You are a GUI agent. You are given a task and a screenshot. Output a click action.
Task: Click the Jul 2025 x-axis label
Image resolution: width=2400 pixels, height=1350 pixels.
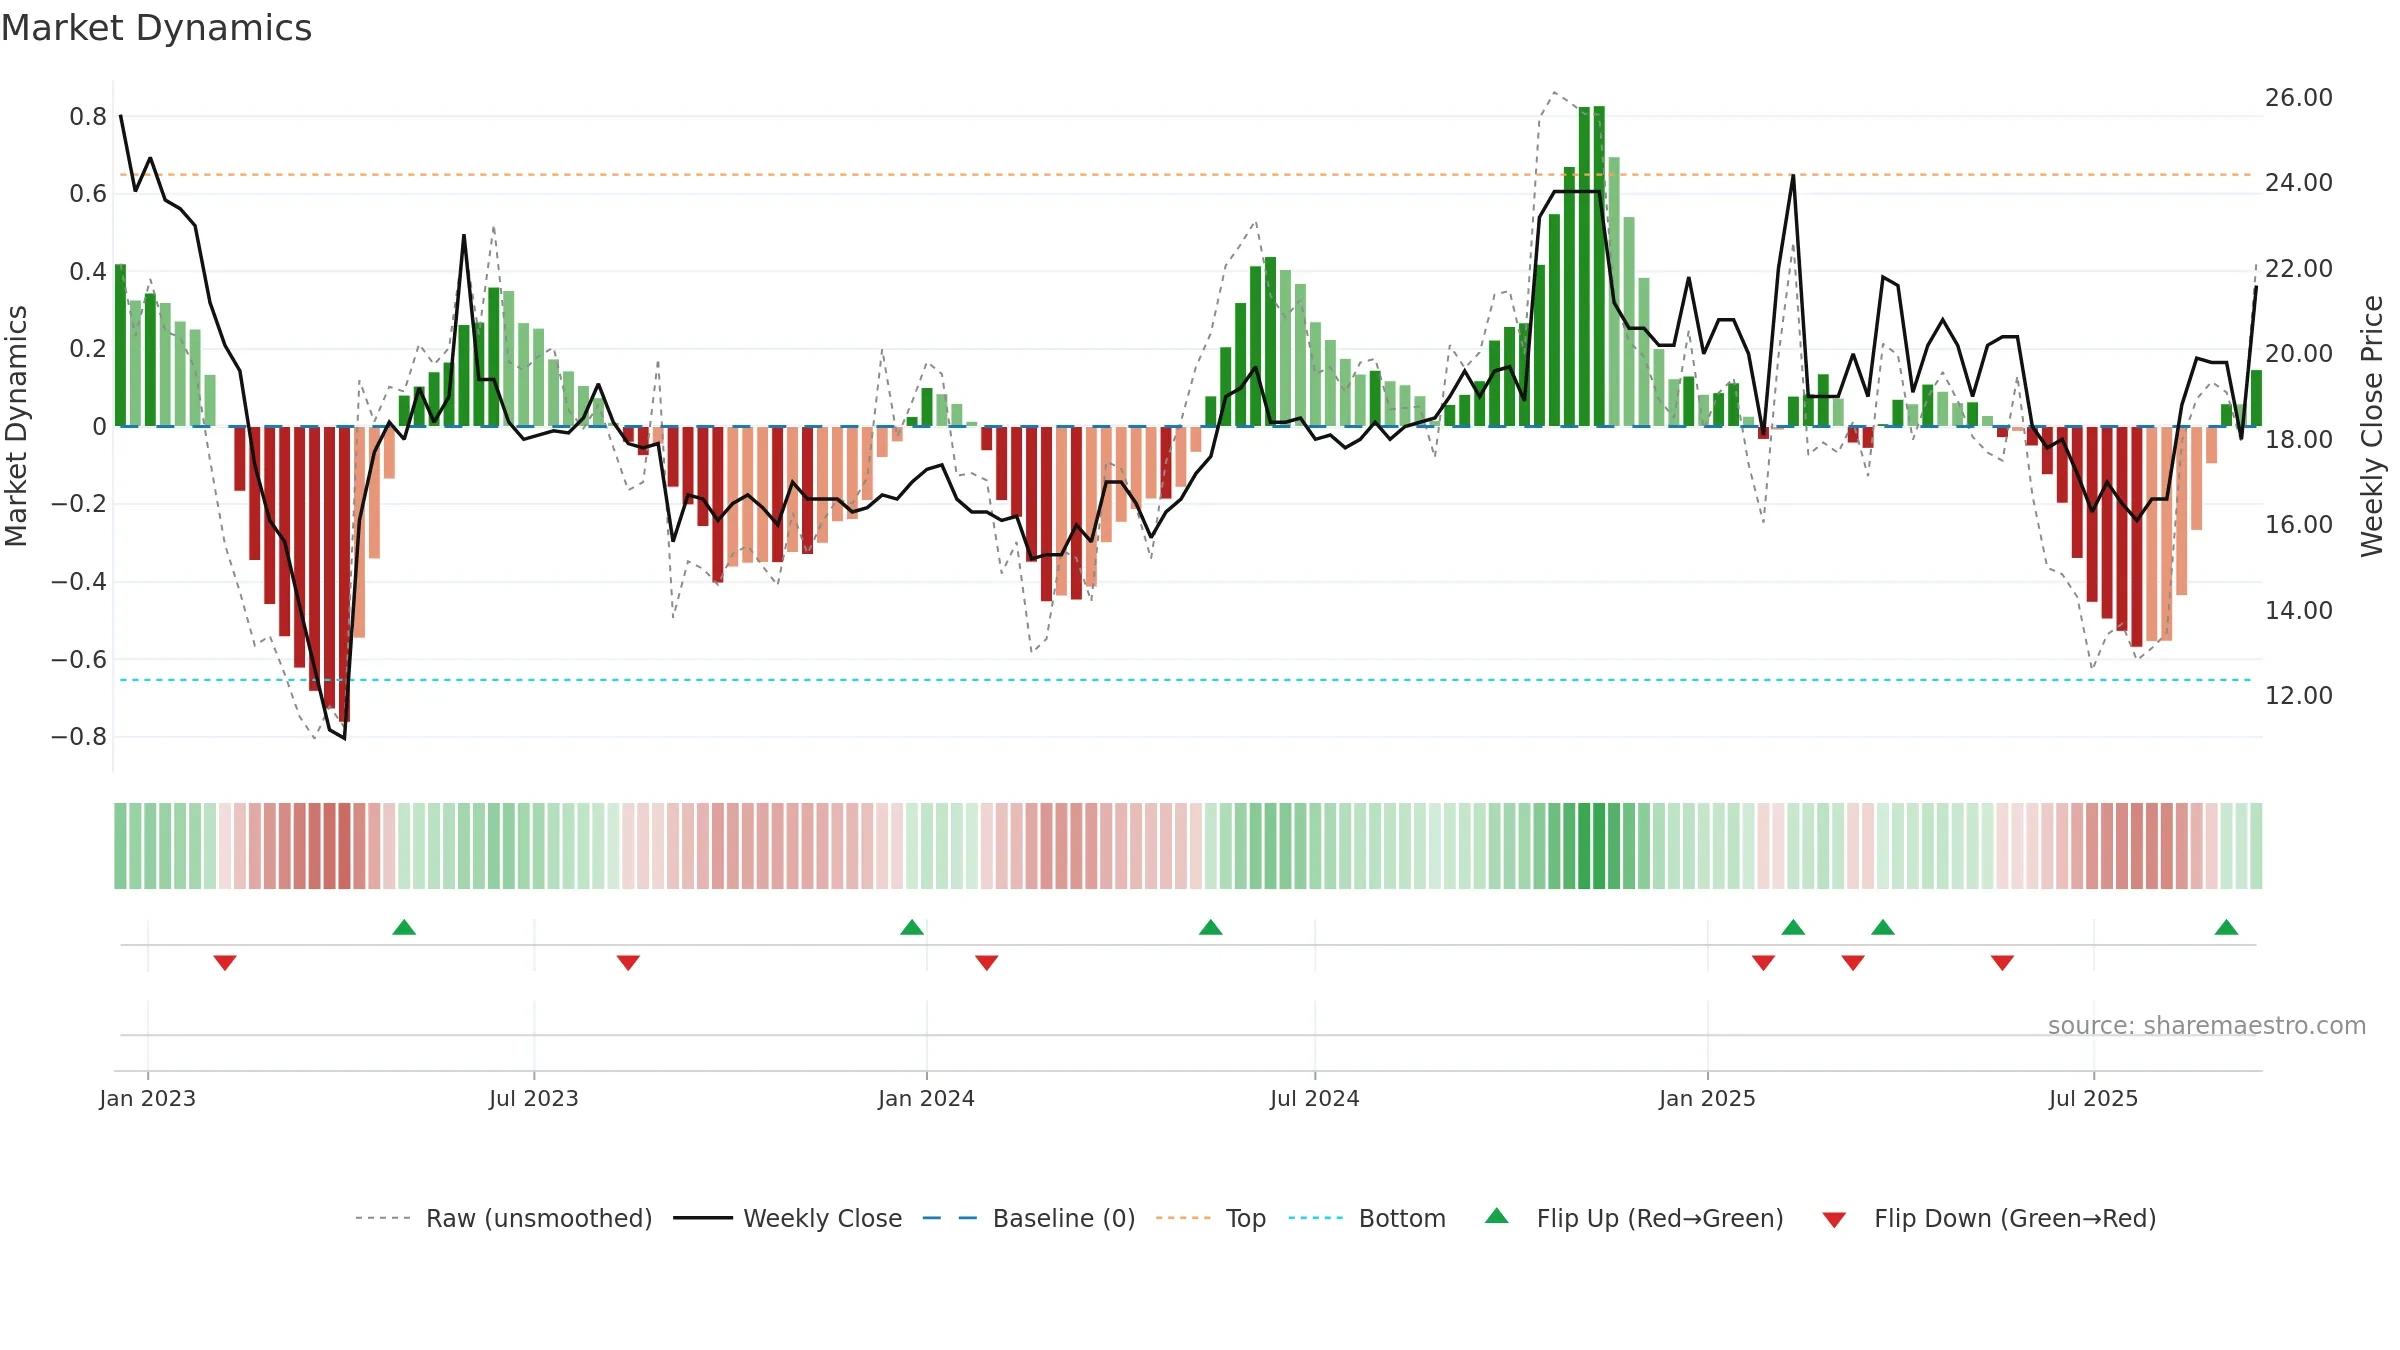[x=2094, y=1098]
